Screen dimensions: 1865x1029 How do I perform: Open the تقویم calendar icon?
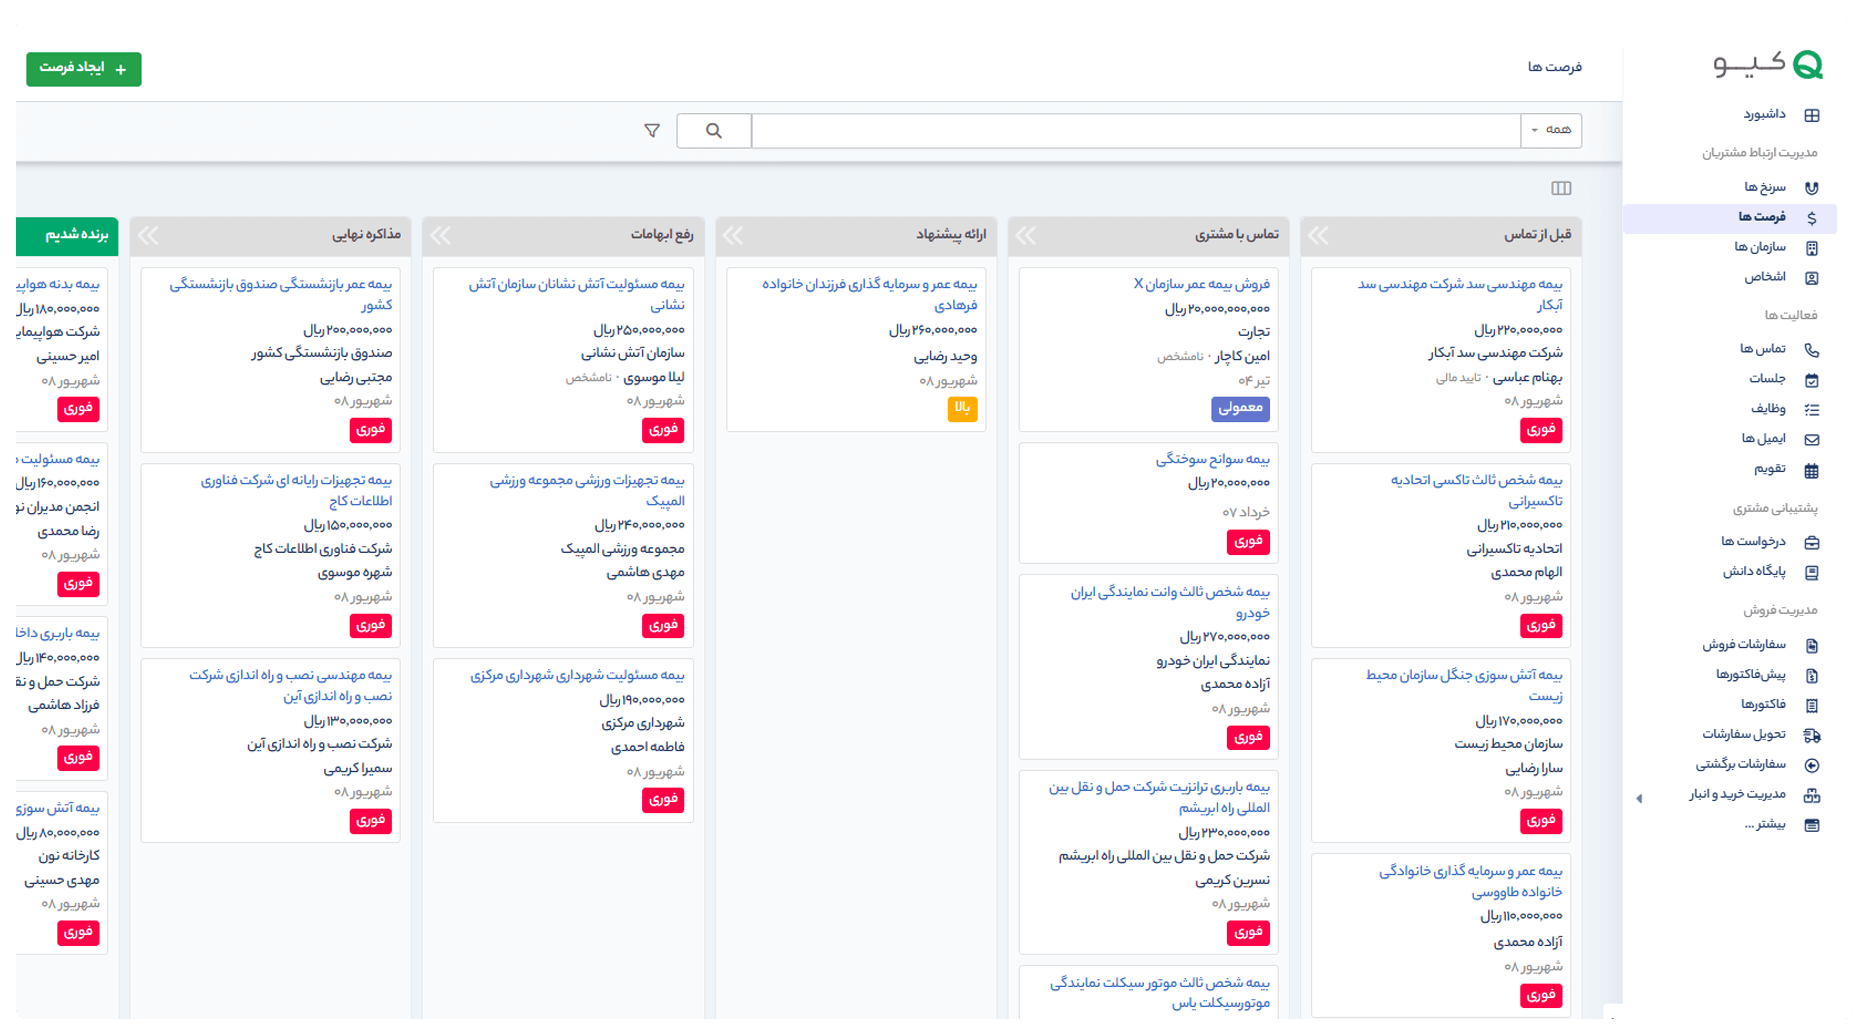point(1811,470)
